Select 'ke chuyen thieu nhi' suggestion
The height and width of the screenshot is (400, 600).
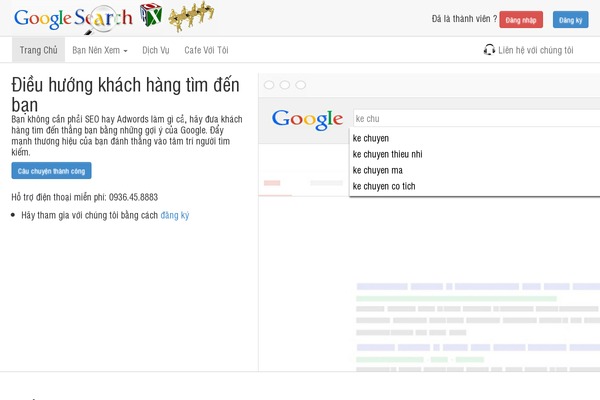(x=387, y=154)
